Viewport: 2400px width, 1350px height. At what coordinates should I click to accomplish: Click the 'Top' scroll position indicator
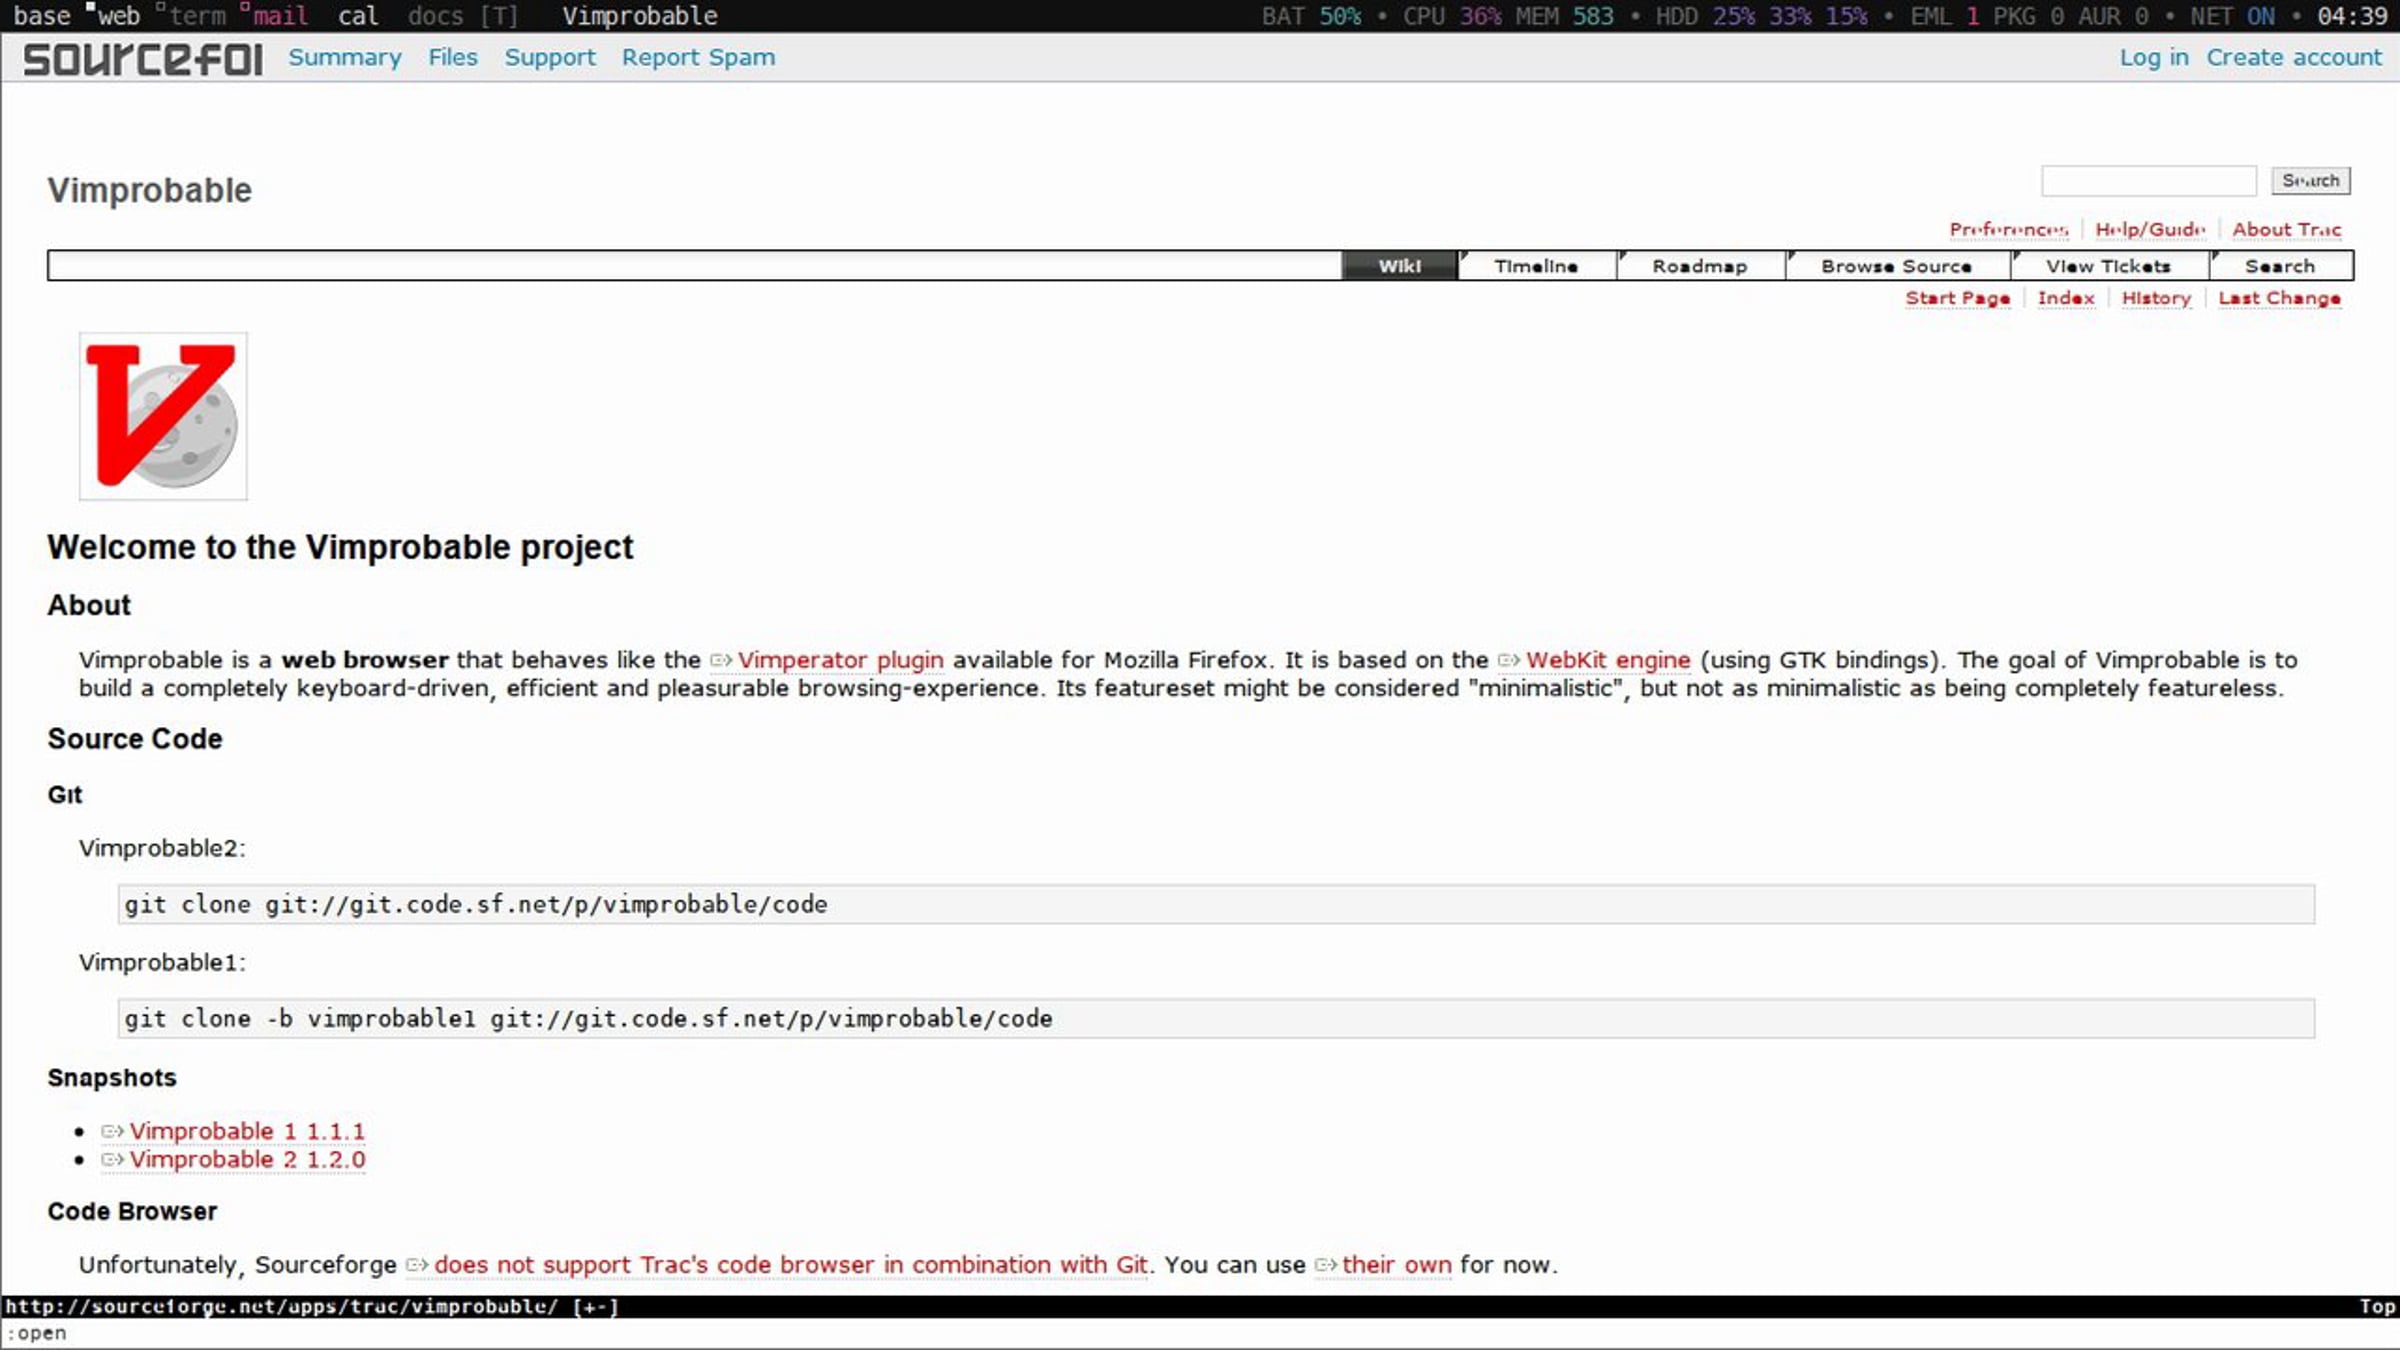pyautogui.click(x=2377, y=1307)
